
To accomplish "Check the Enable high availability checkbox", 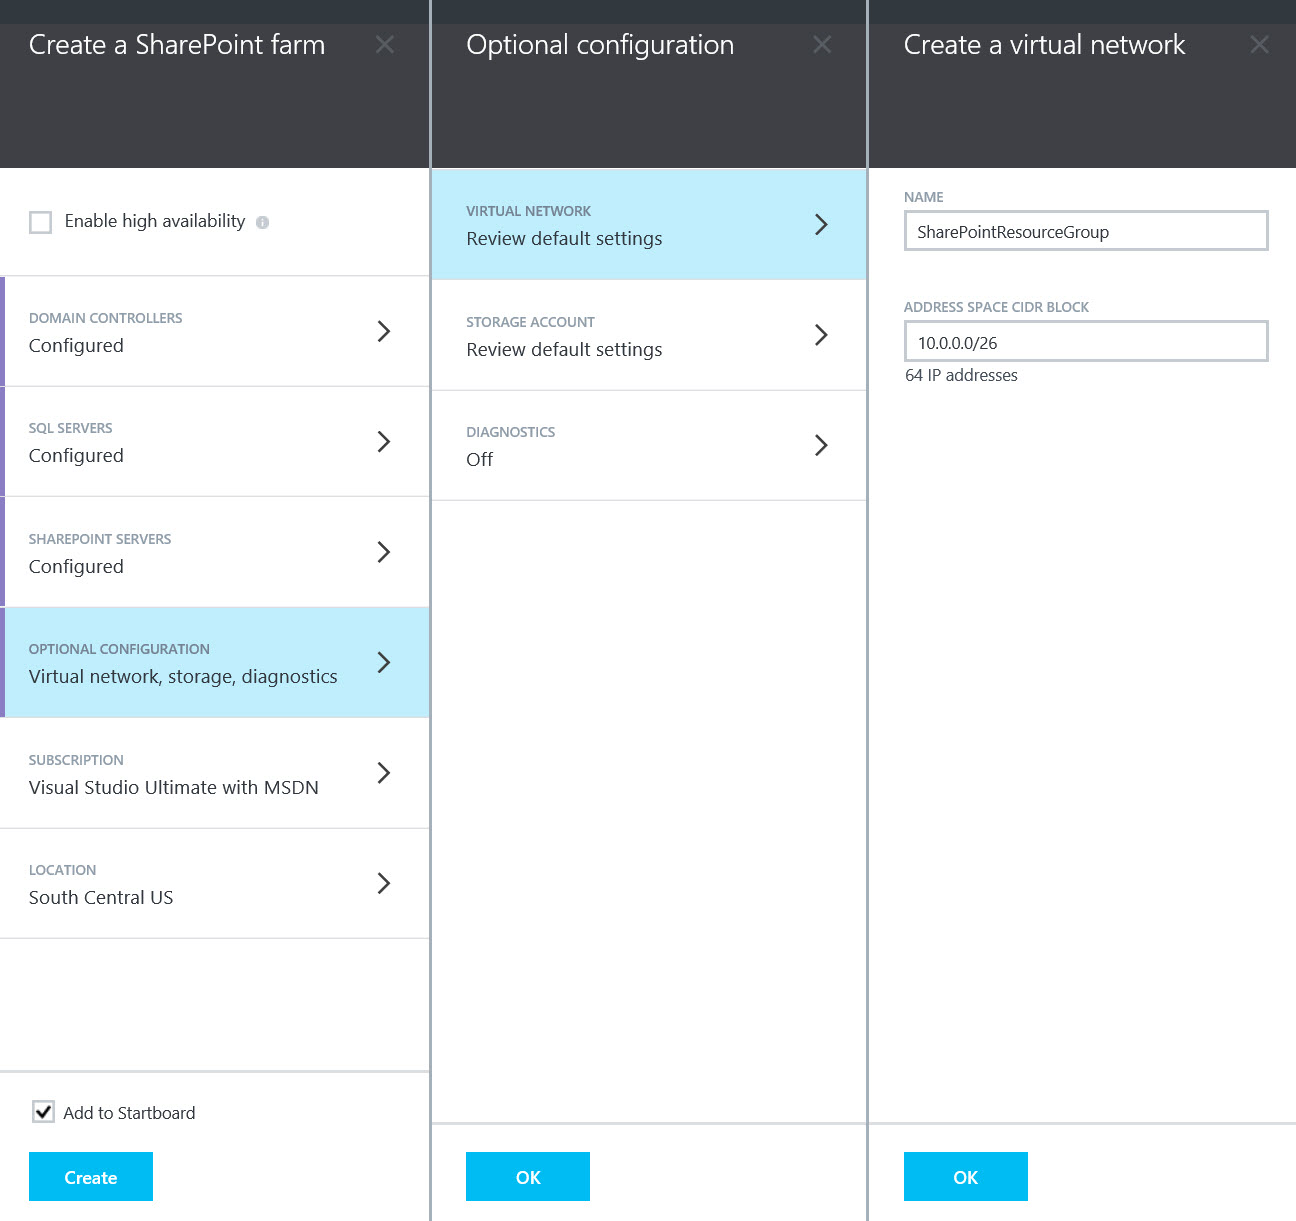I will [x=41, y=222].
